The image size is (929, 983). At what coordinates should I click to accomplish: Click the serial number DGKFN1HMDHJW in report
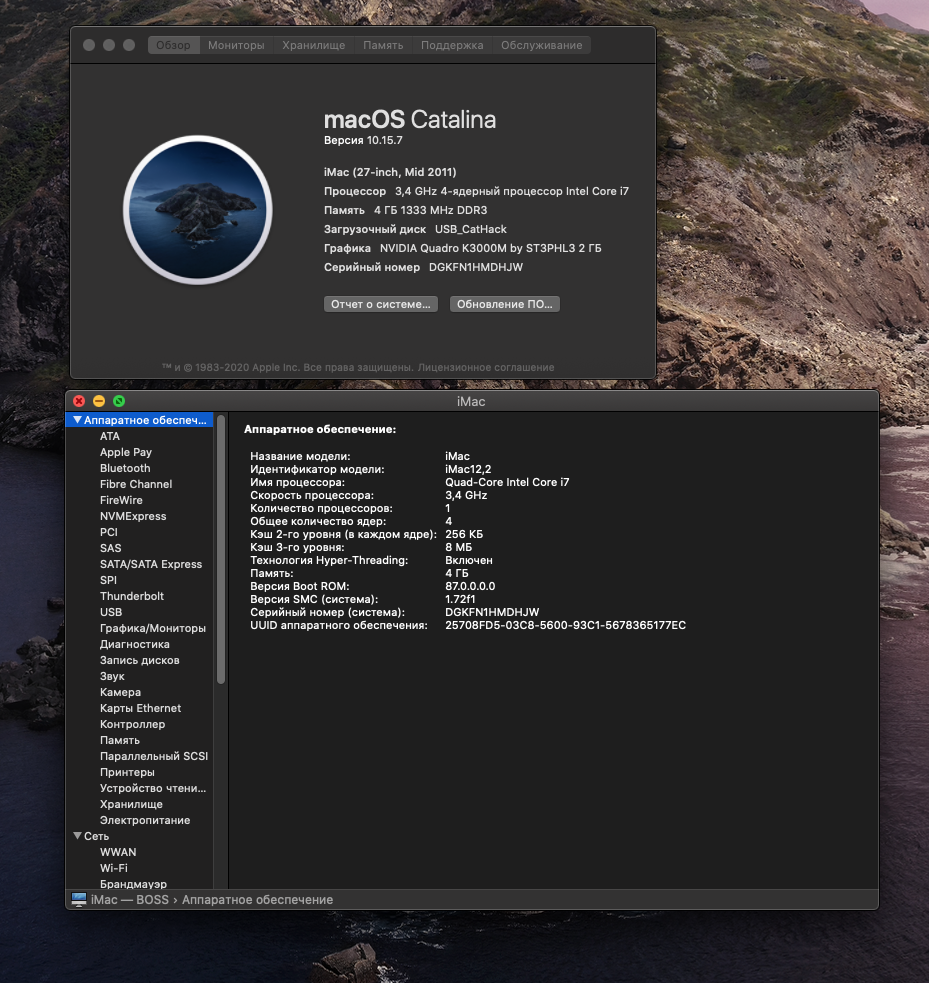click(x=492, y=612)
